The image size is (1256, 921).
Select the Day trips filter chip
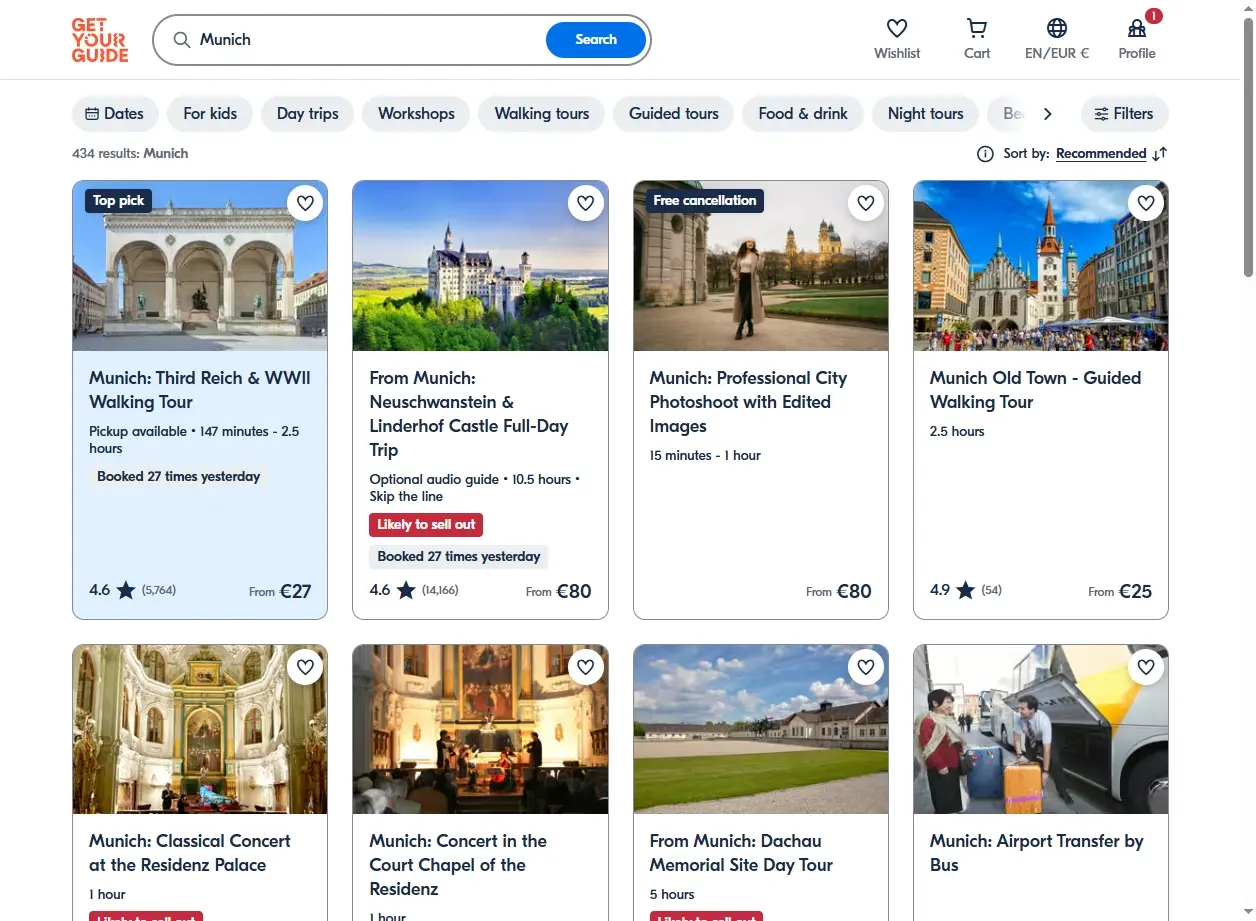pyautogui.click(x=308, y=114)
